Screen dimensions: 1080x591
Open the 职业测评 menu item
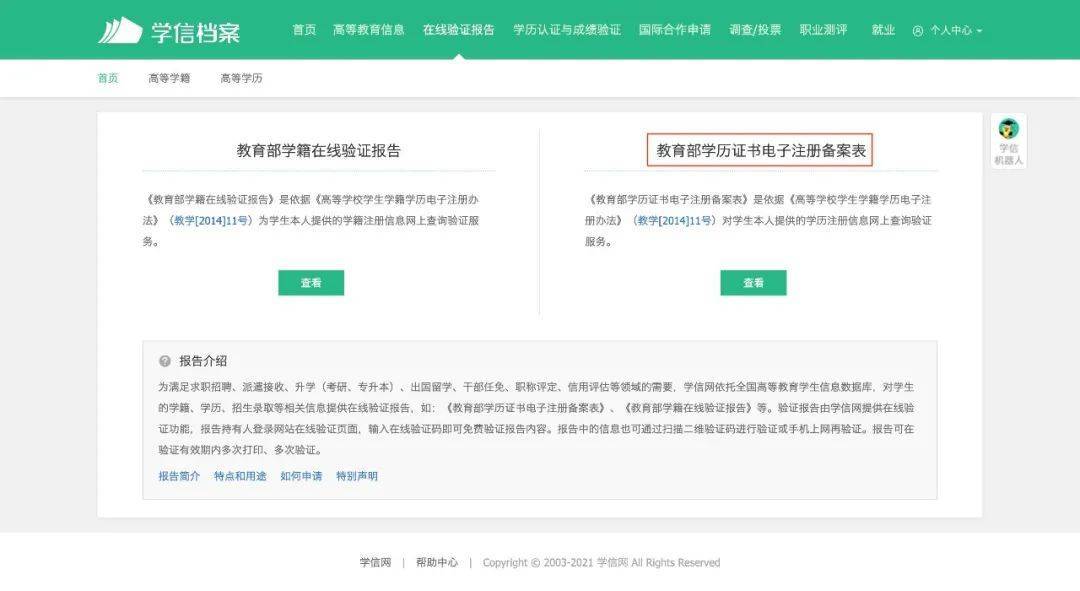[824, 30]
